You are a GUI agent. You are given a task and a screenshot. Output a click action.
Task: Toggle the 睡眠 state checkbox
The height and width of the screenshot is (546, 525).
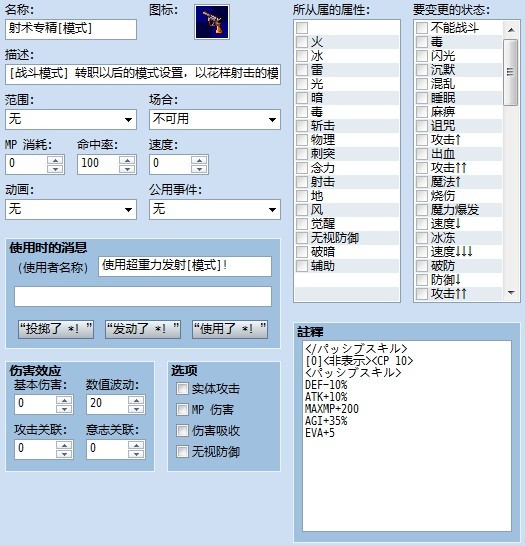pyautogui.click(x=422, y=98)
